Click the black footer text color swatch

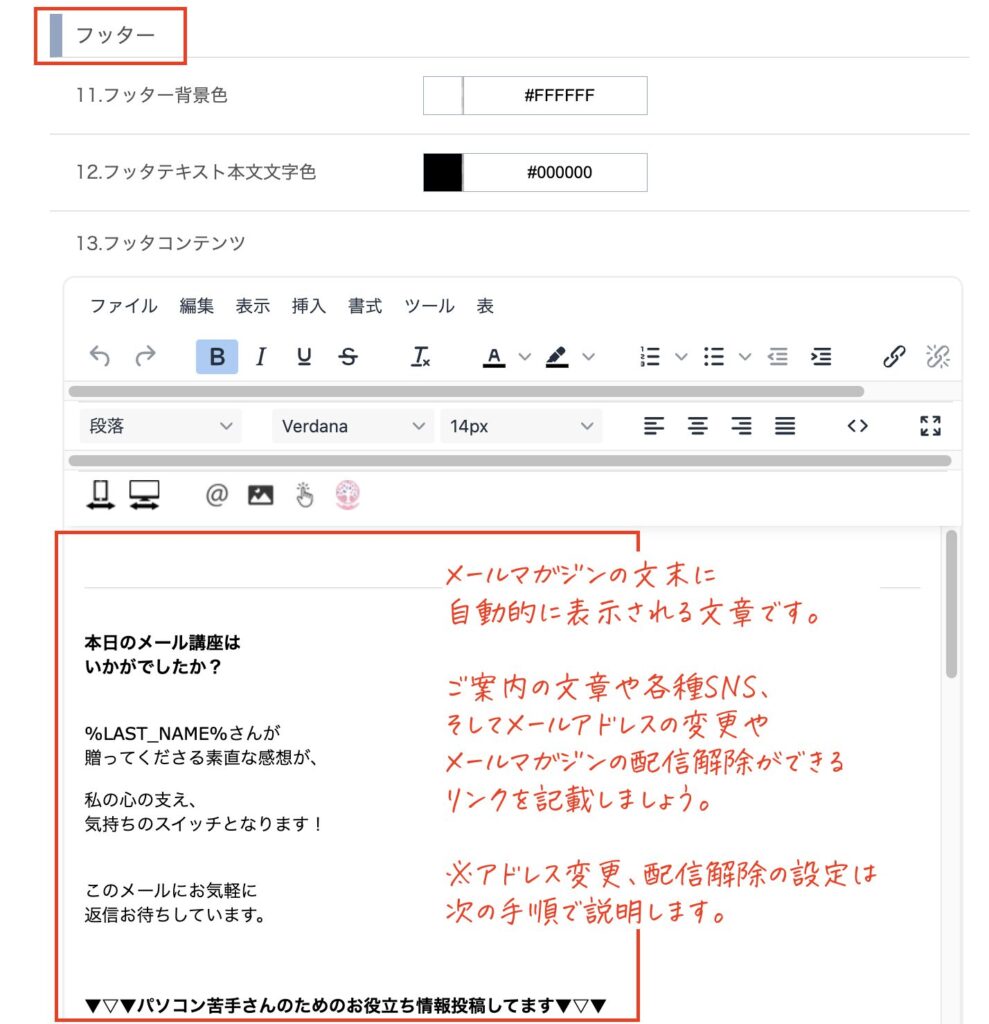click(443, 172)
